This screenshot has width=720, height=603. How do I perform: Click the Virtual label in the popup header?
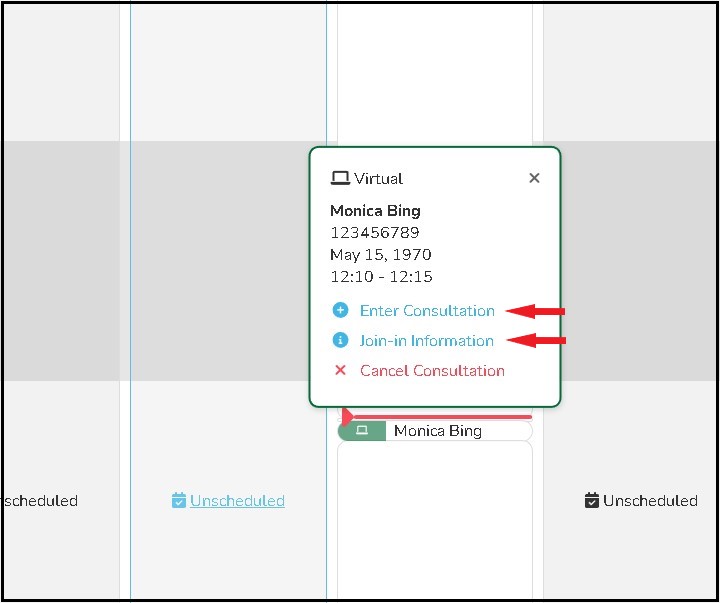click(x=378, y=179)
